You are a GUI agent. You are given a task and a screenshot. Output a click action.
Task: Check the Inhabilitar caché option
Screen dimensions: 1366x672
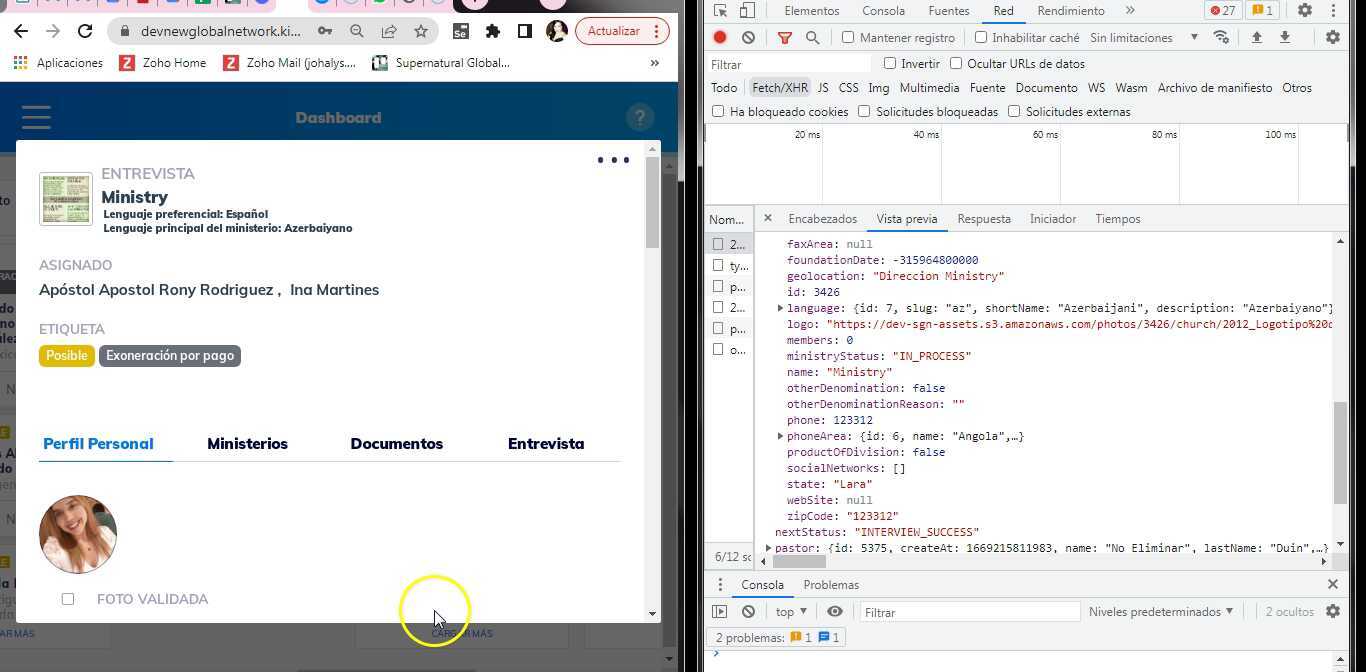(981, 38)
